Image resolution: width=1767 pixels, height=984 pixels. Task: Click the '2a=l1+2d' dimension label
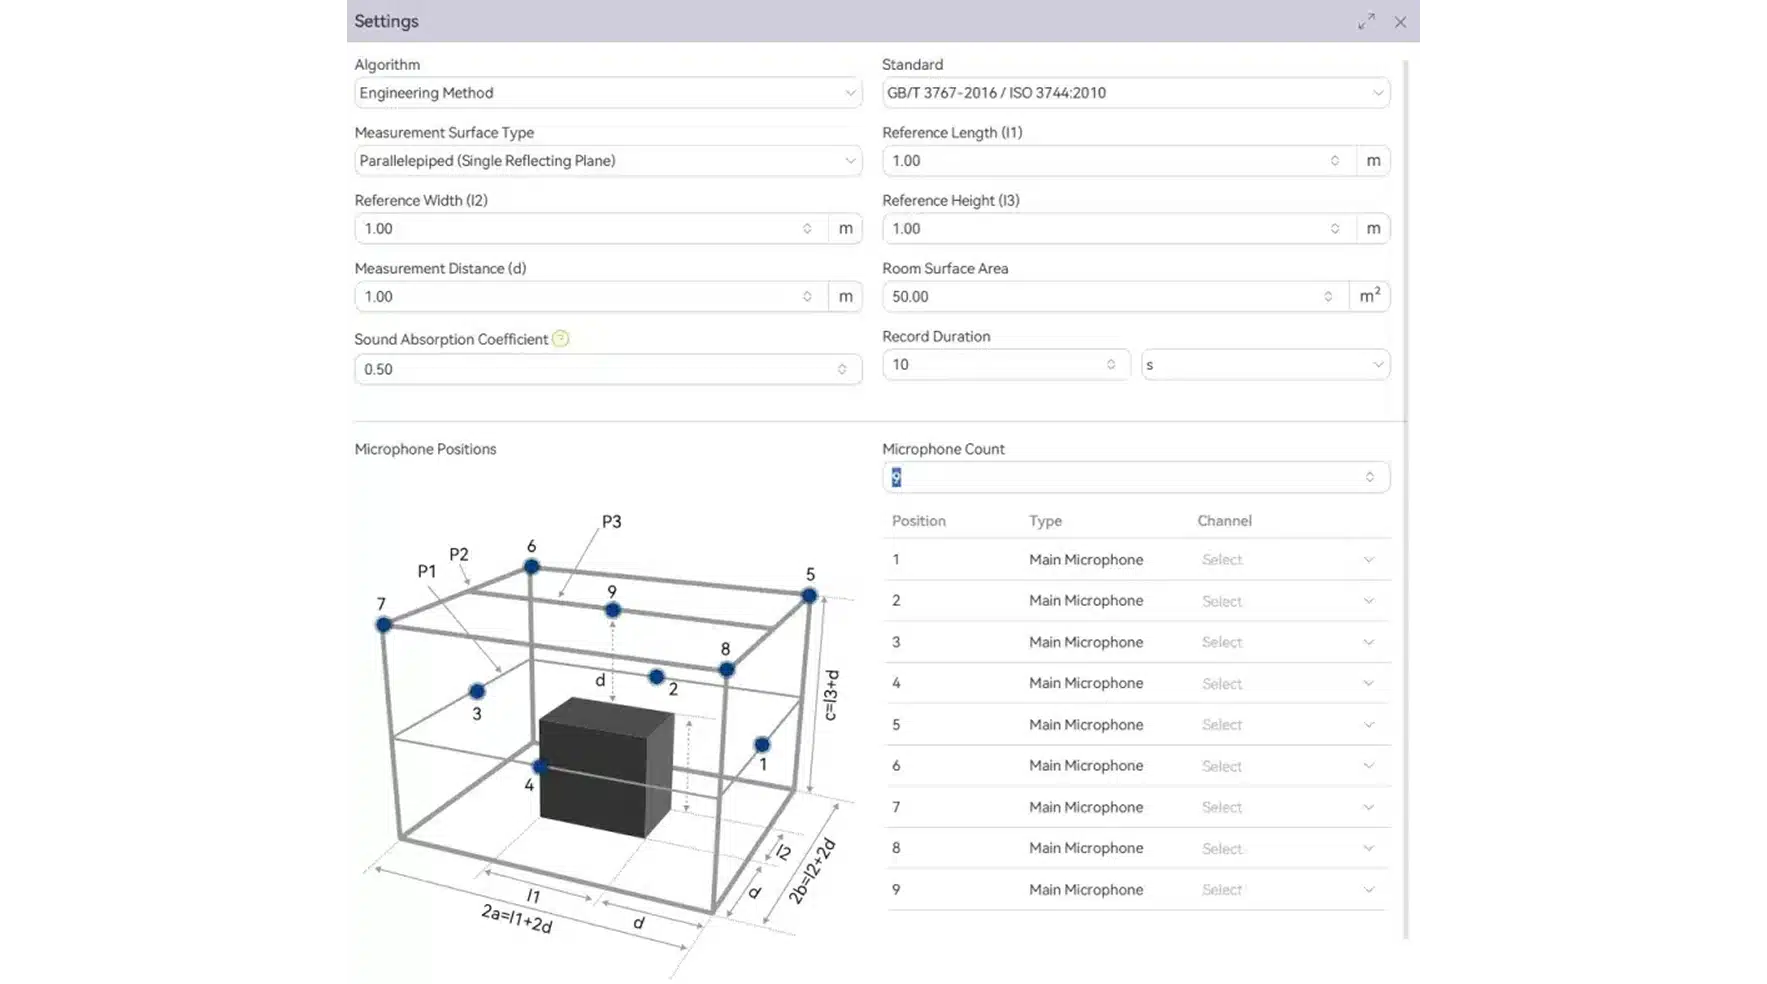tap(517, 919)
